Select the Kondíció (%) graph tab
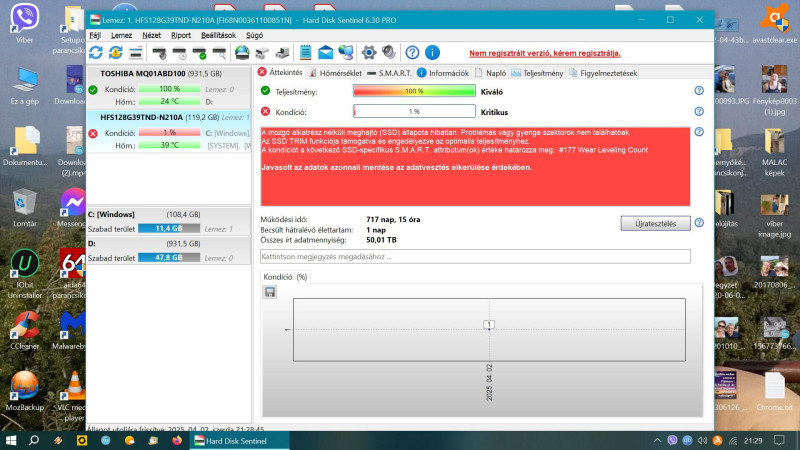Image resolution: width=800 pixels, height=450 pixels. [x=285, y=277]
